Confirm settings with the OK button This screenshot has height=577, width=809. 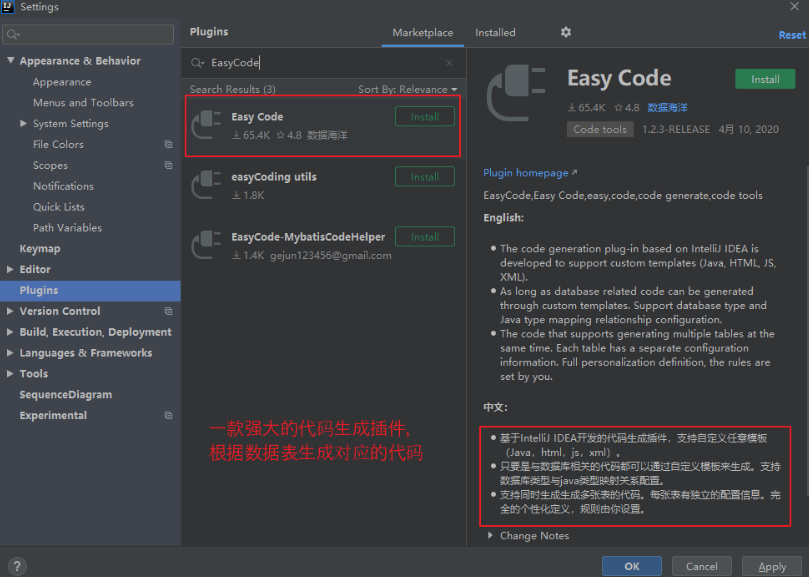click(x=632, y=566)
